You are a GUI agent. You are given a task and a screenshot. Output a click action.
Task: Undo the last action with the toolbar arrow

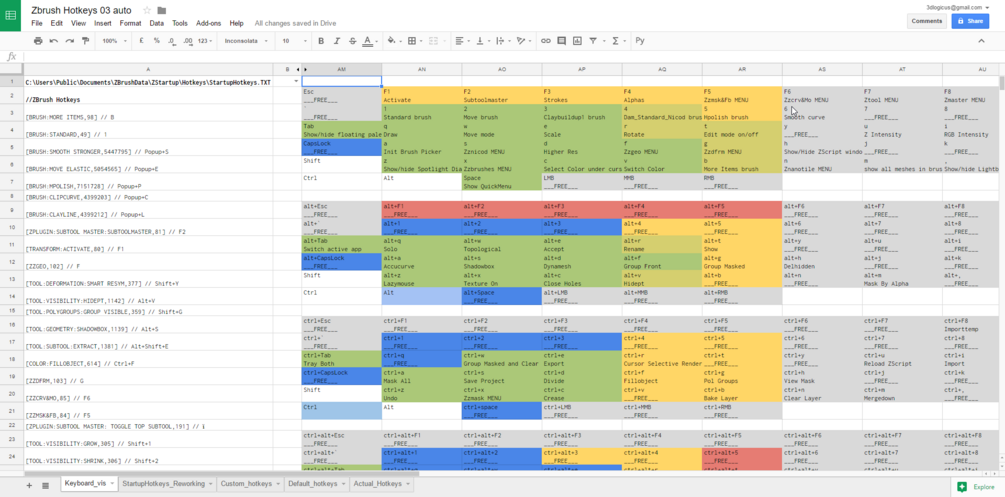(54, 41)
